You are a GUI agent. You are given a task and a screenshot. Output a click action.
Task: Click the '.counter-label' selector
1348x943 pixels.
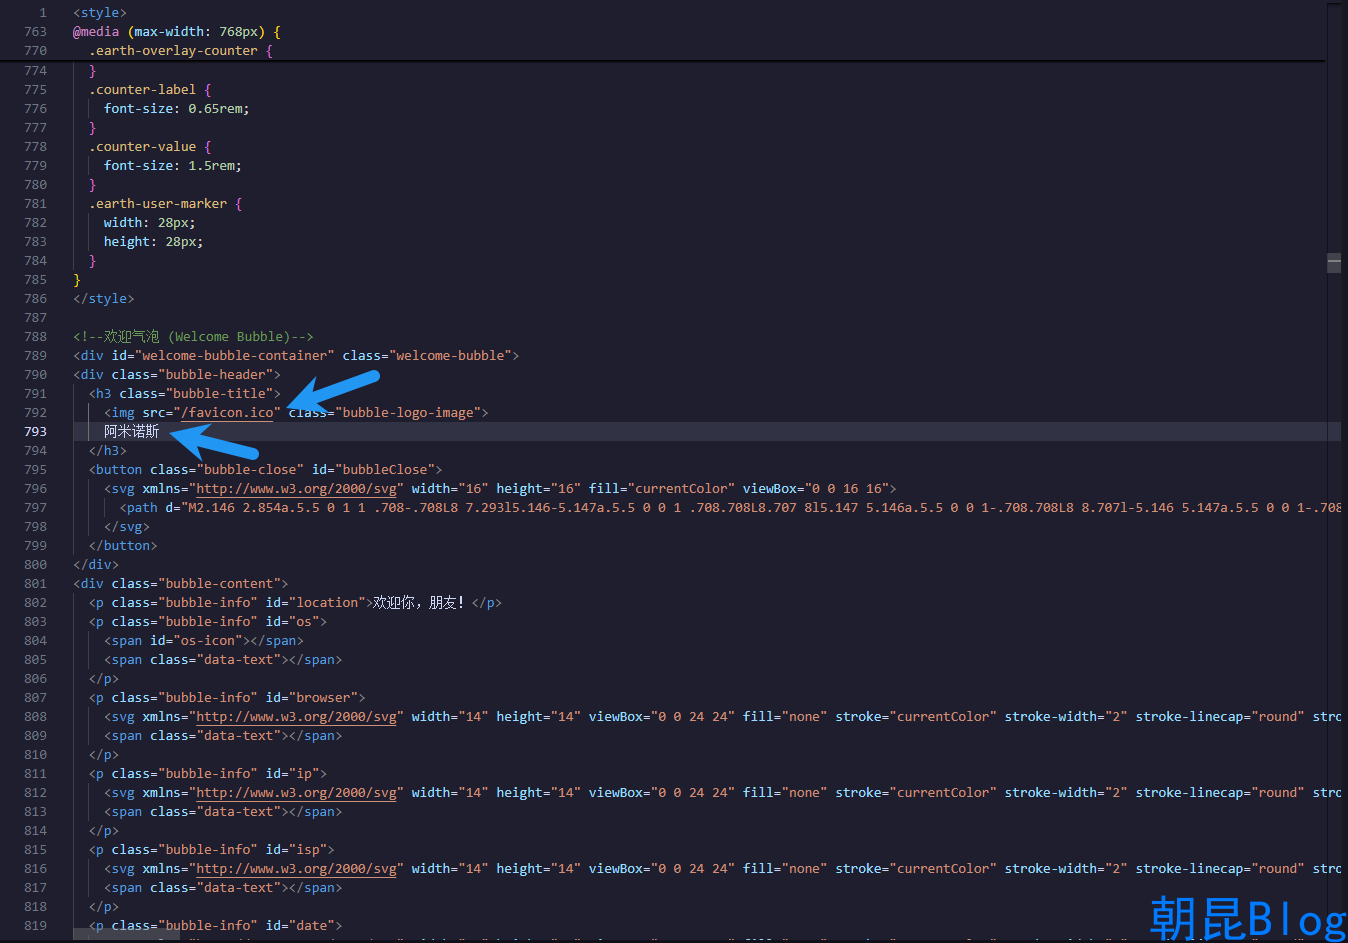[x=142, y=89]
